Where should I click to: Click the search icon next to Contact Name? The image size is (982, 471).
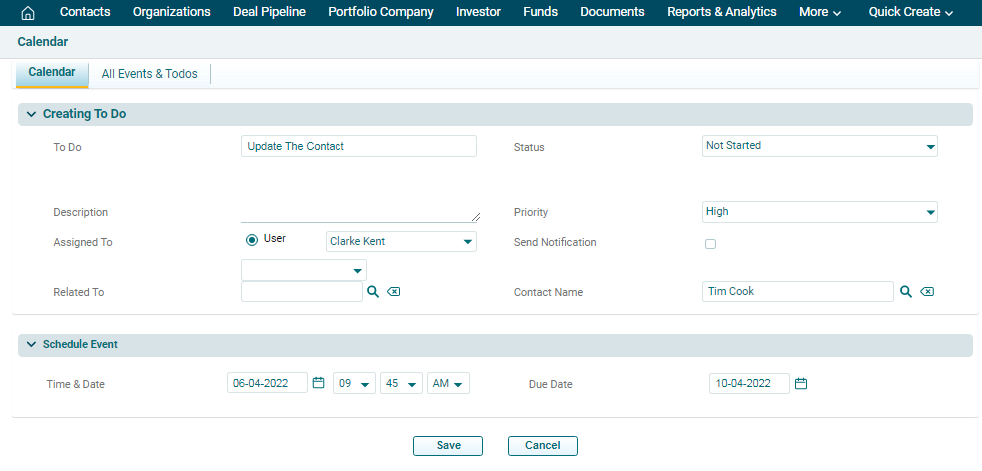[x=905, y=291]
